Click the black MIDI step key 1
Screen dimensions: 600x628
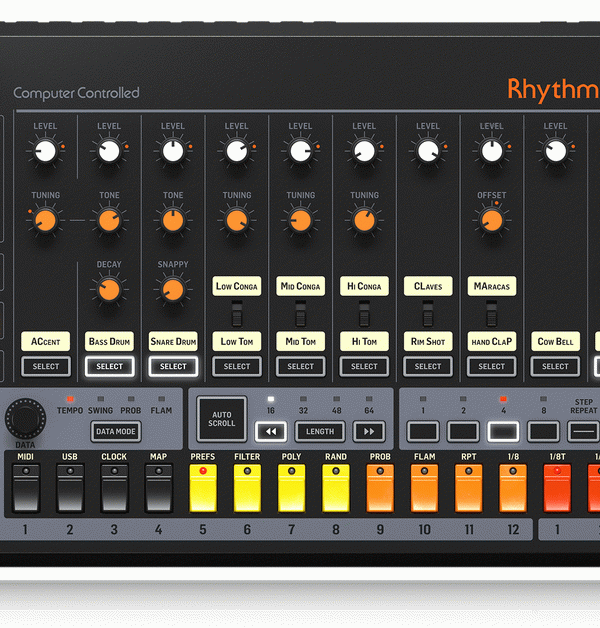pos(26,488)
